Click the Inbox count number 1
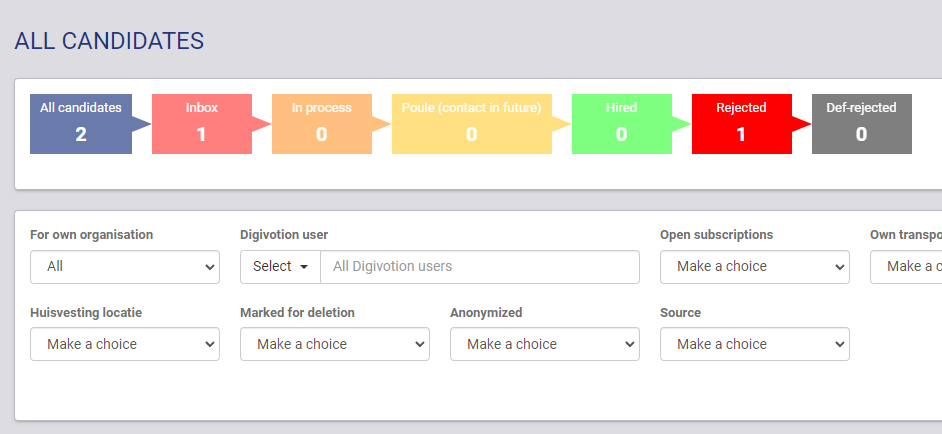Image resolution: width=942 pixels, height=434 pixels. click(x=201, y=134)
